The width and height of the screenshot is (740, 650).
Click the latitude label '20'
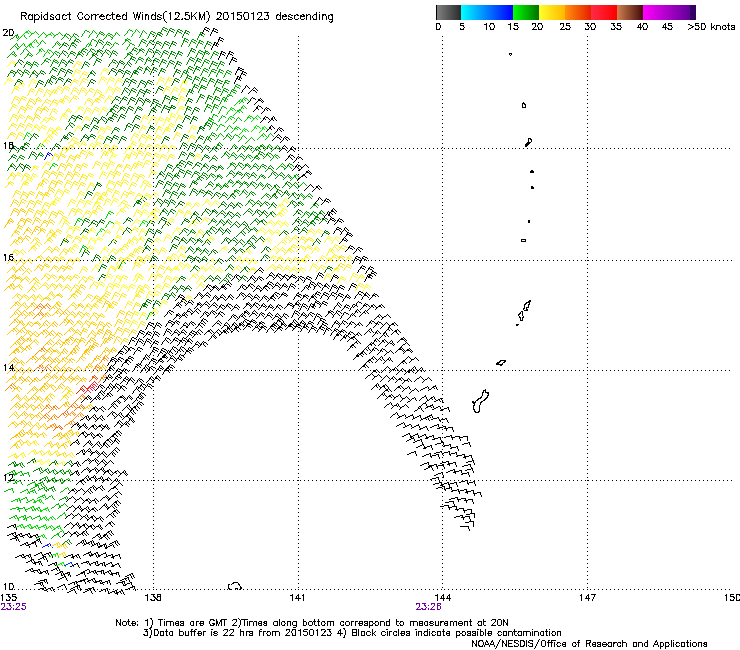click(8, 33)
